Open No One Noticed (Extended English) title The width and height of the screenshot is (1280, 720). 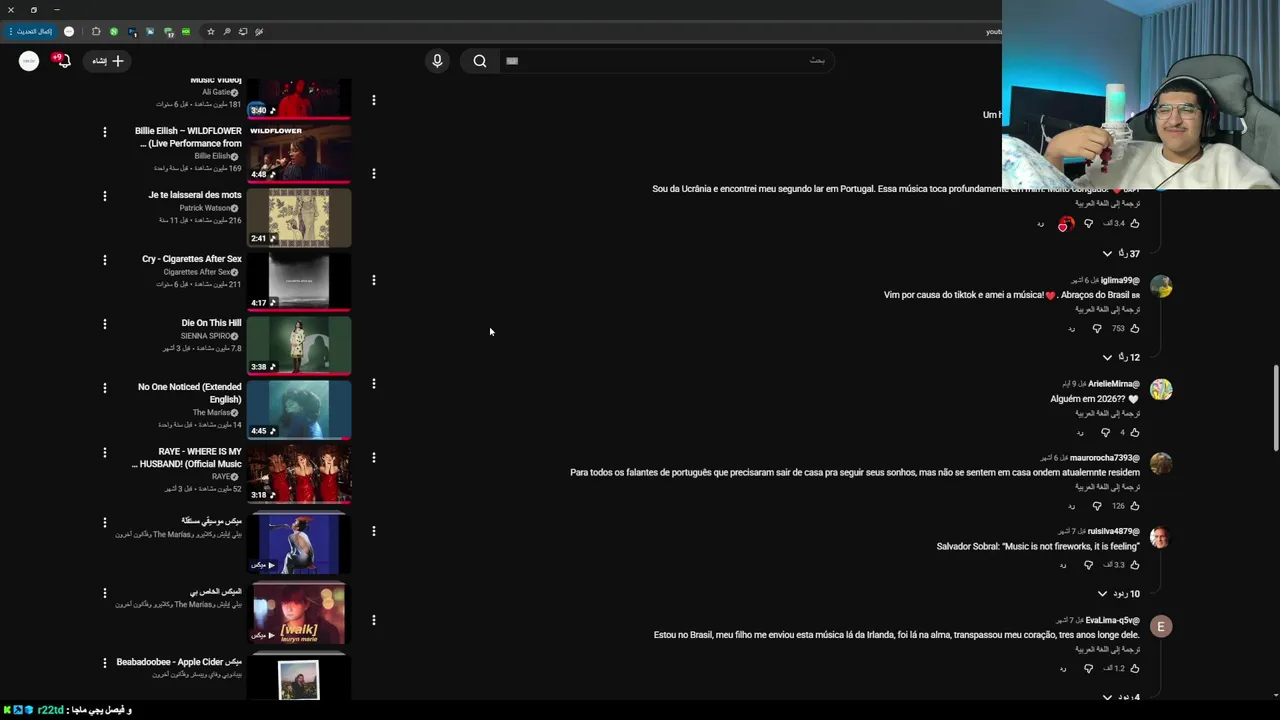pyautogui.click(x=190, y=393)
